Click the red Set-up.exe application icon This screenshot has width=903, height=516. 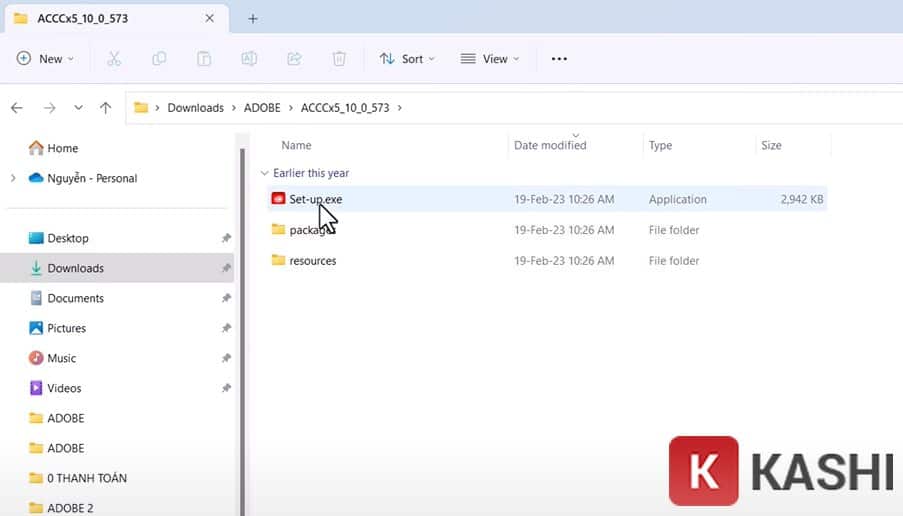[x=278, y=198]
